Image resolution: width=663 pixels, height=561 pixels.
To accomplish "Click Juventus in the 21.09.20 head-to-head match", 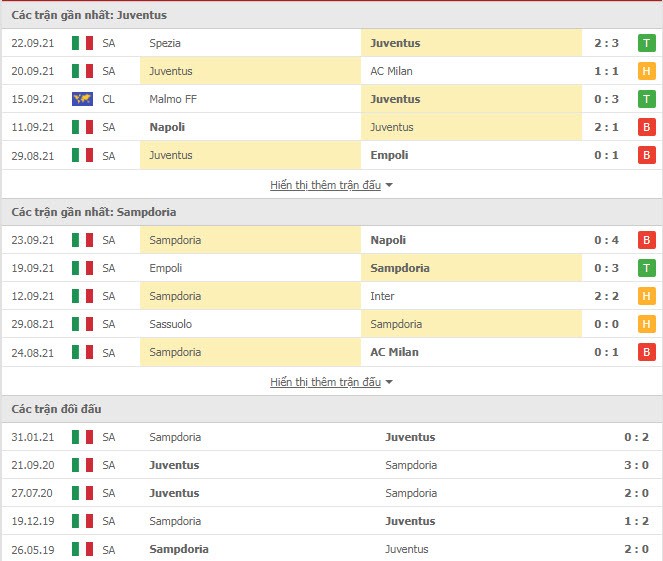I will 174,465.
